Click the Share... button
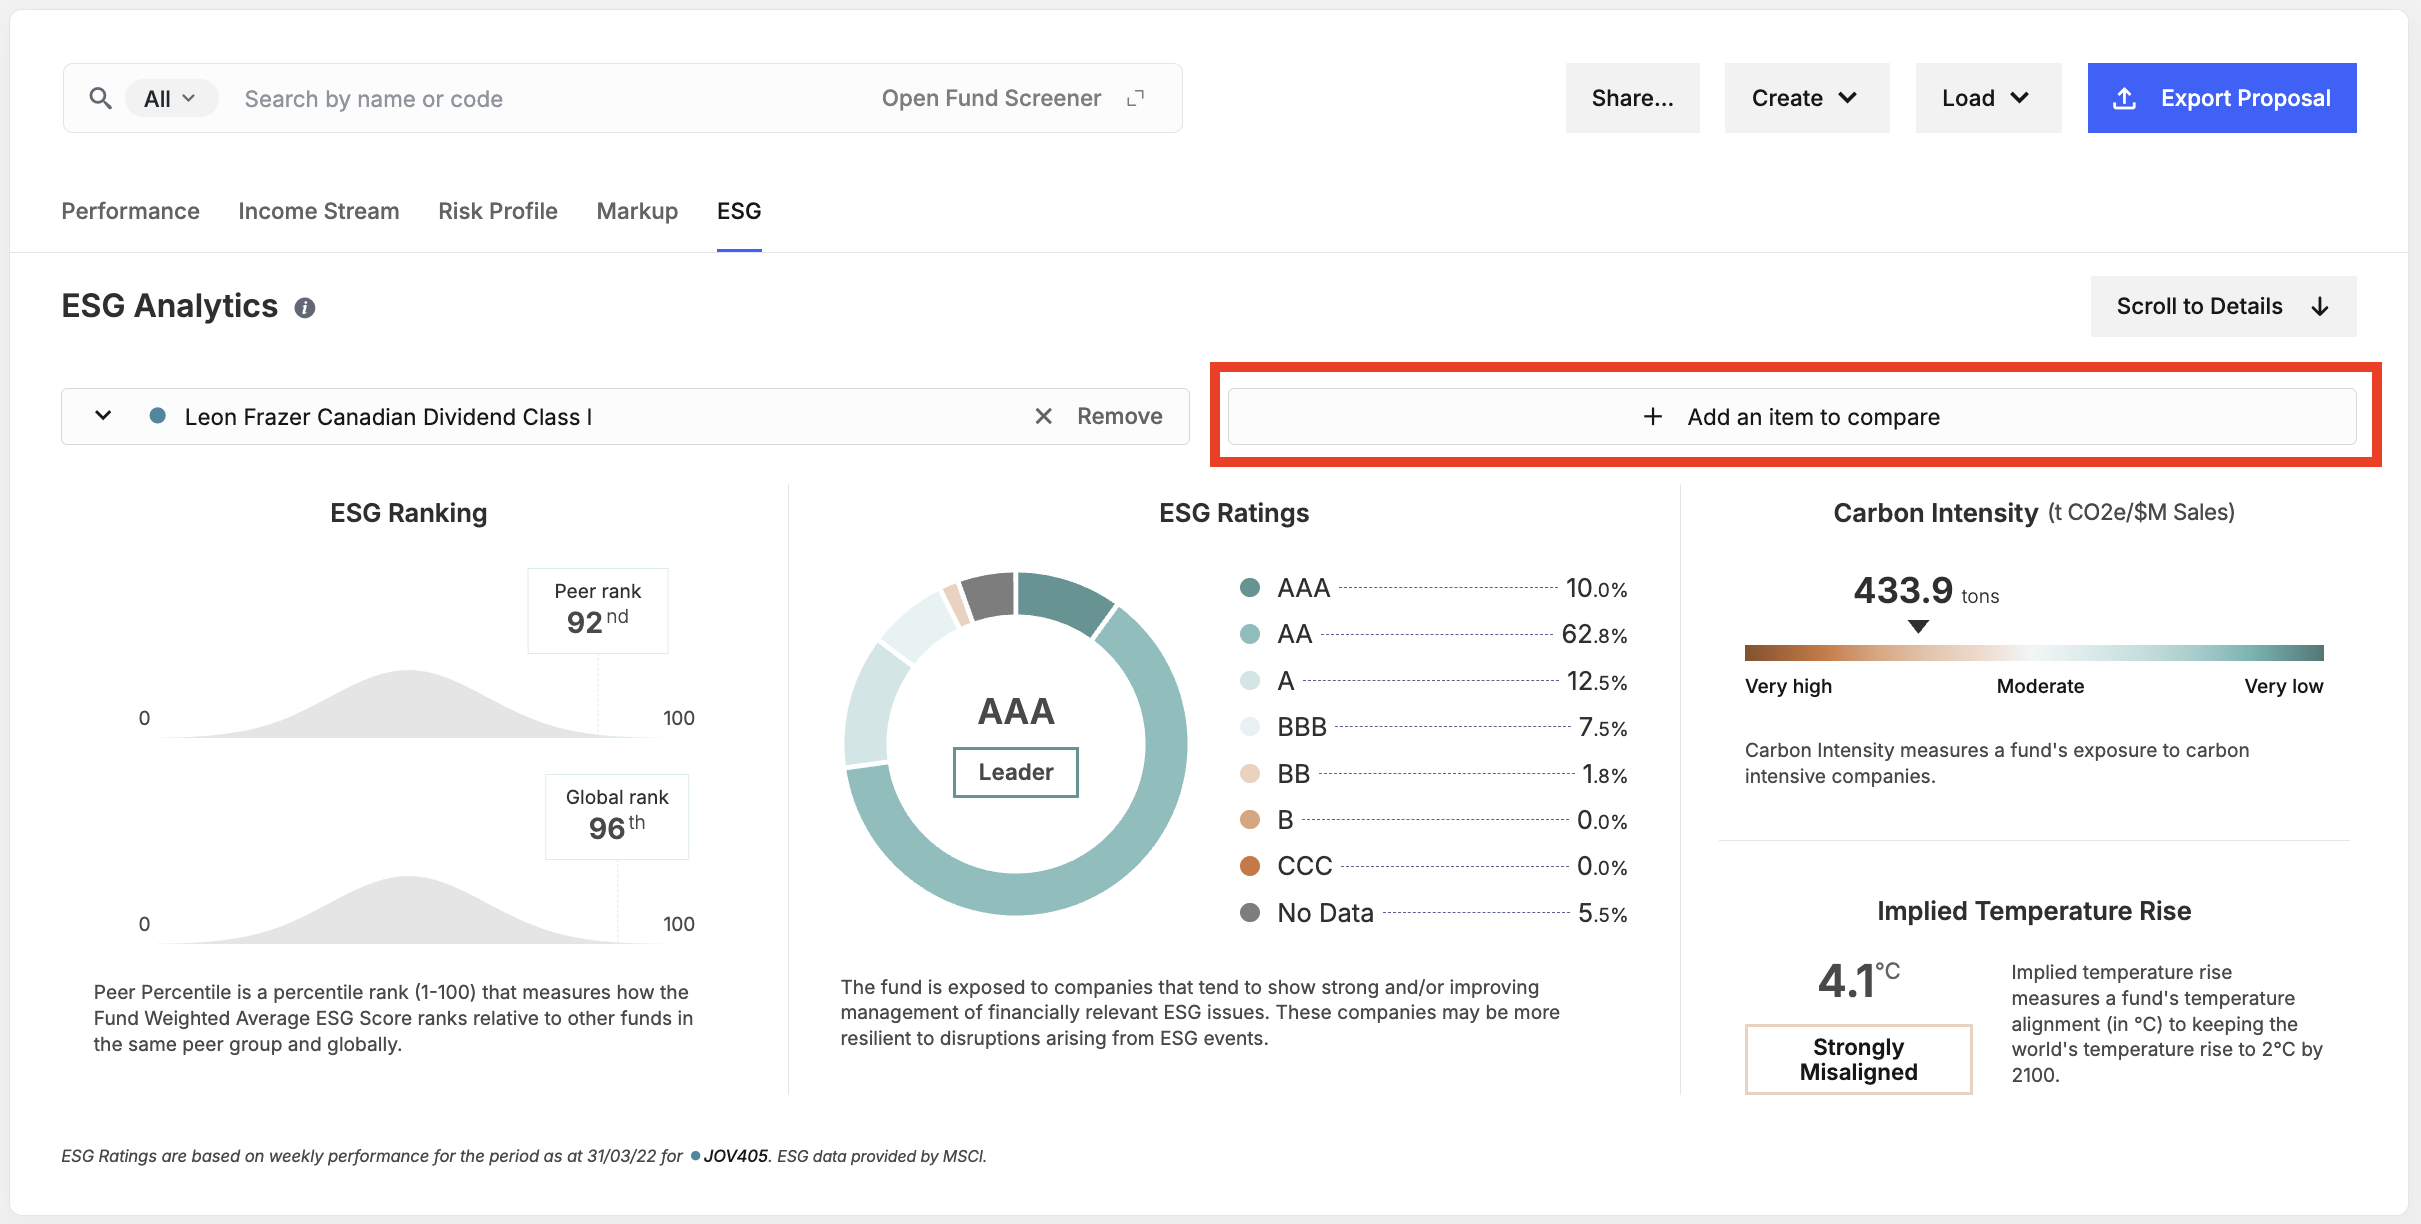This screenshot has width=2421, height=1224. click(1632, 98)
